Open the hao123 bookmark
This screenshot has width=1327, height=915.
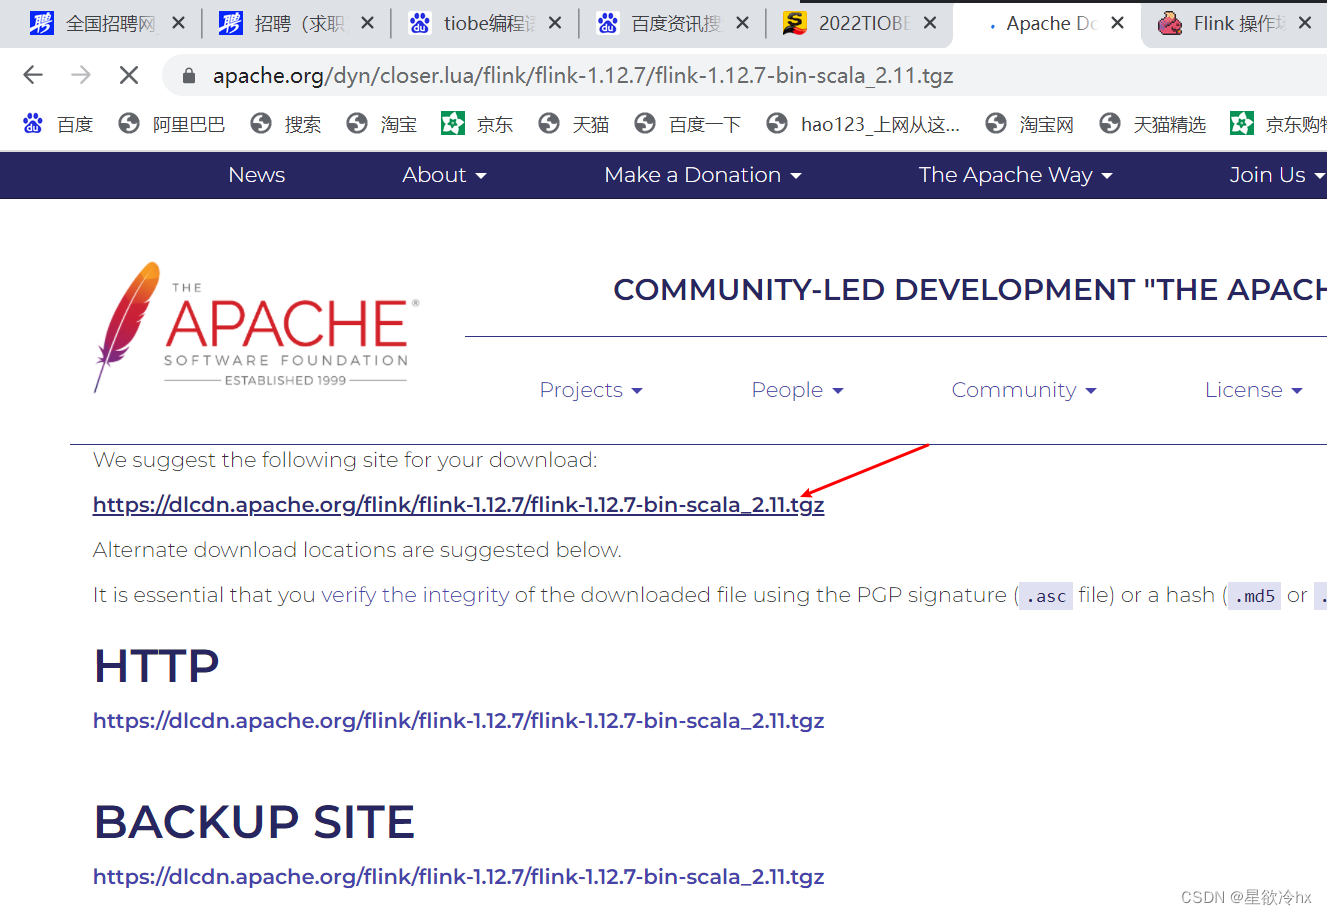point(863,124)
